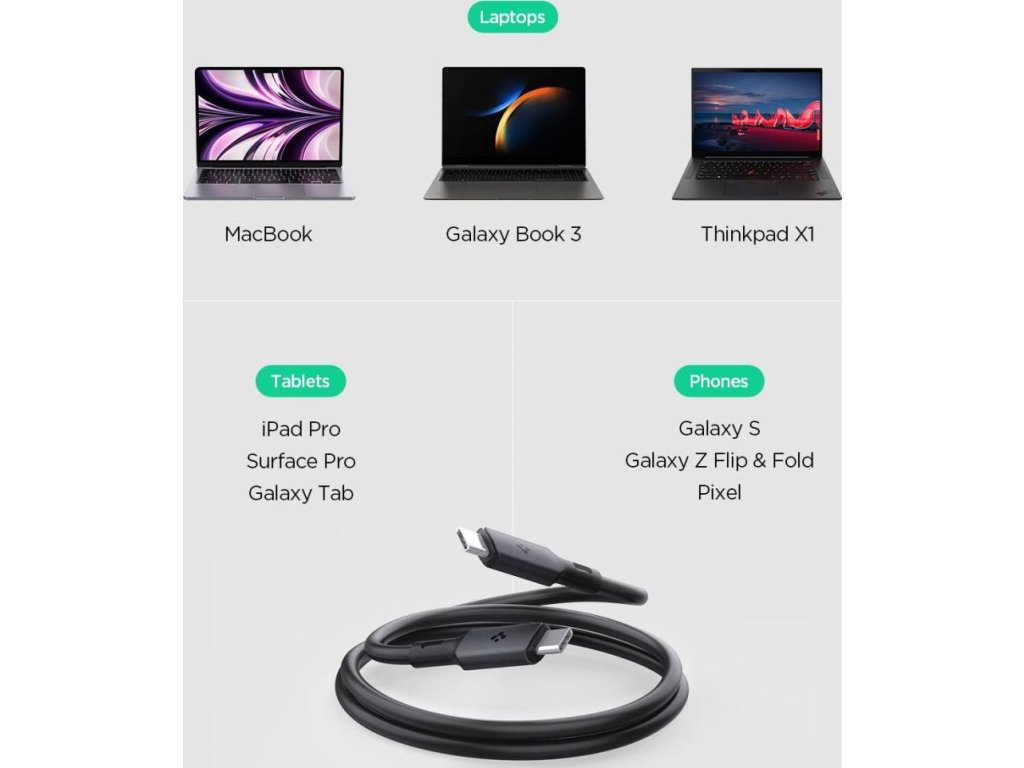Click the green Tablets badge
The height and width of the screenshot is (768, 1024).
tap(300, 381)
